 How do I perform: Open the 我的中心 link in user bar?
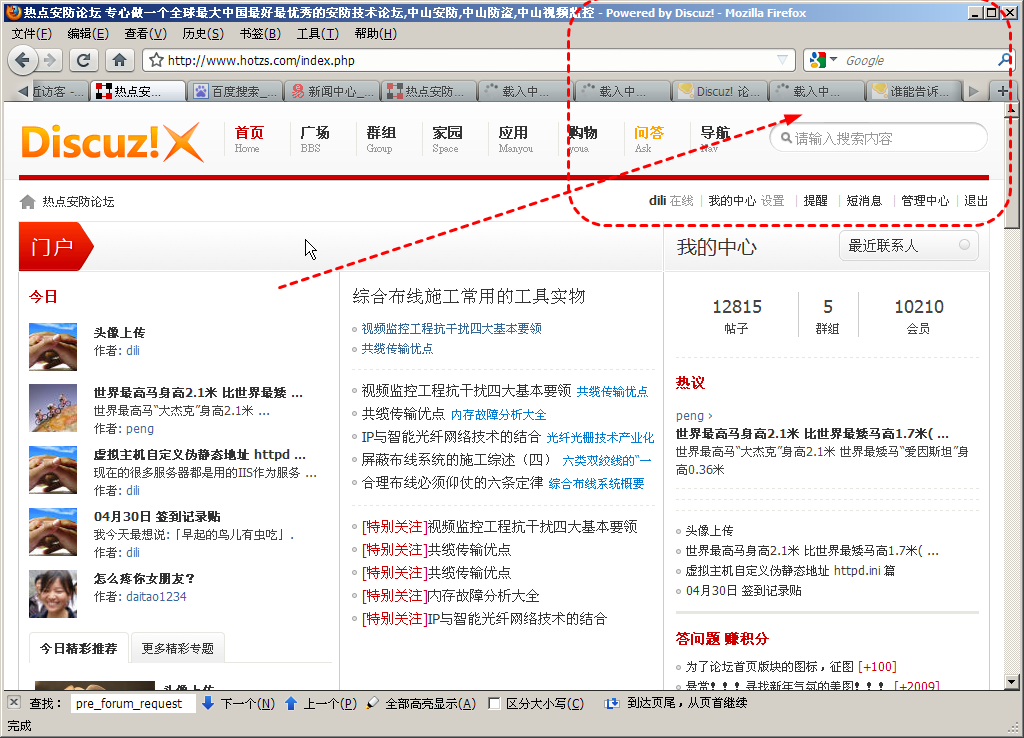pos(731,201)
